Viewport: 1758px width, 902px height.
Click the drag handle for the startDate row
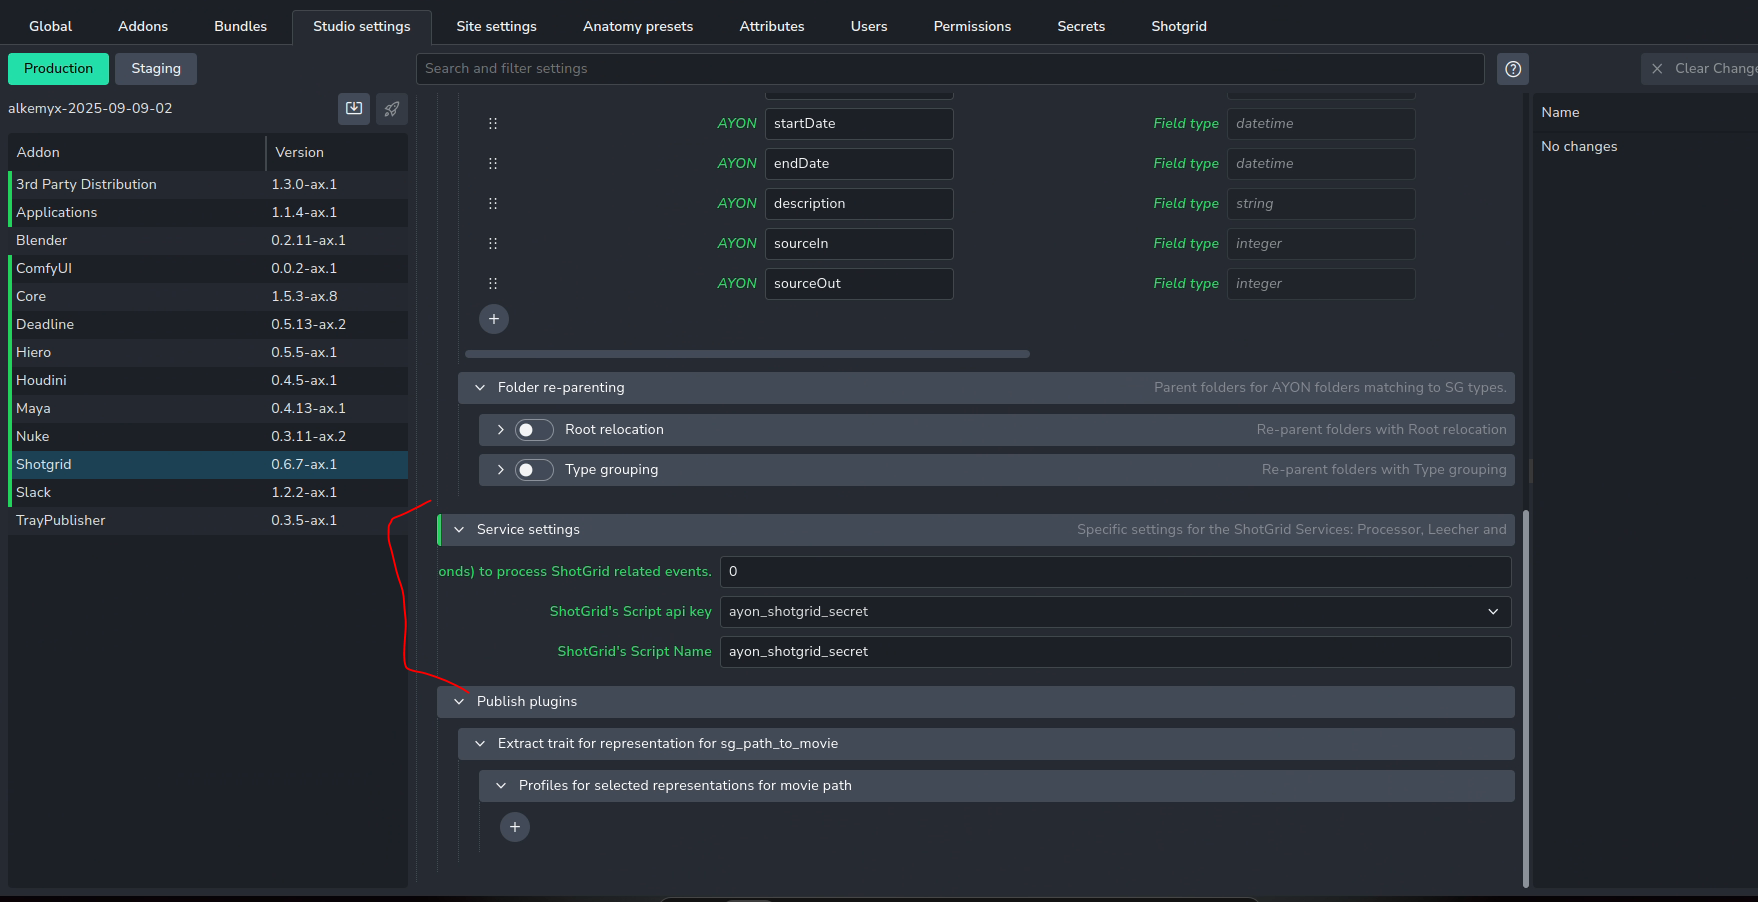point(493,124)
